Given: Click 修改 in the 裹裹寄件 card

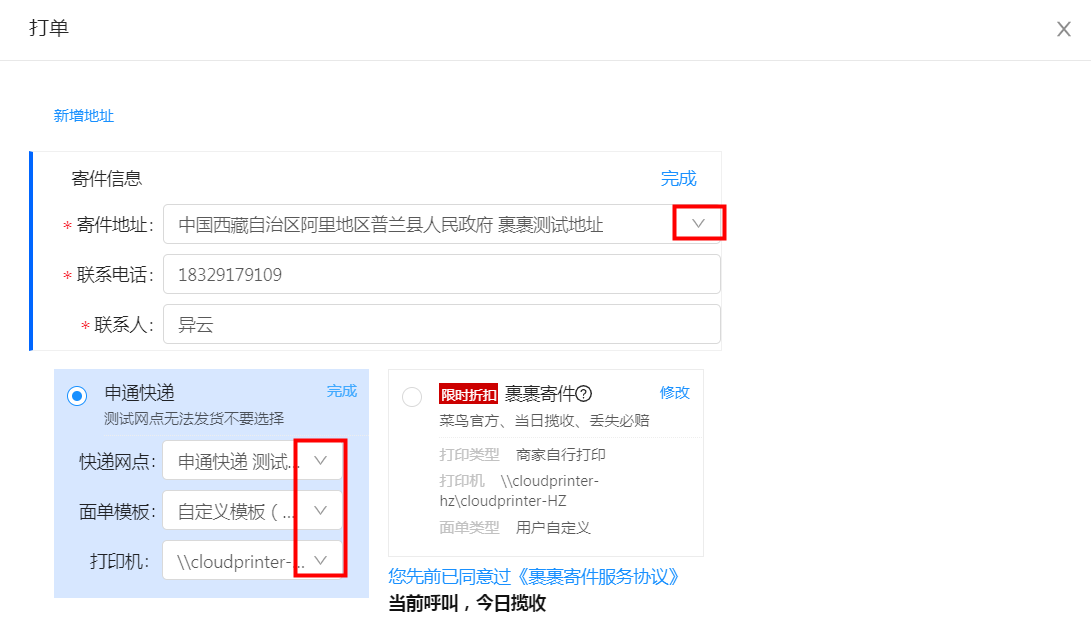Looking at the screenshot, I should [x=674, y=393].
